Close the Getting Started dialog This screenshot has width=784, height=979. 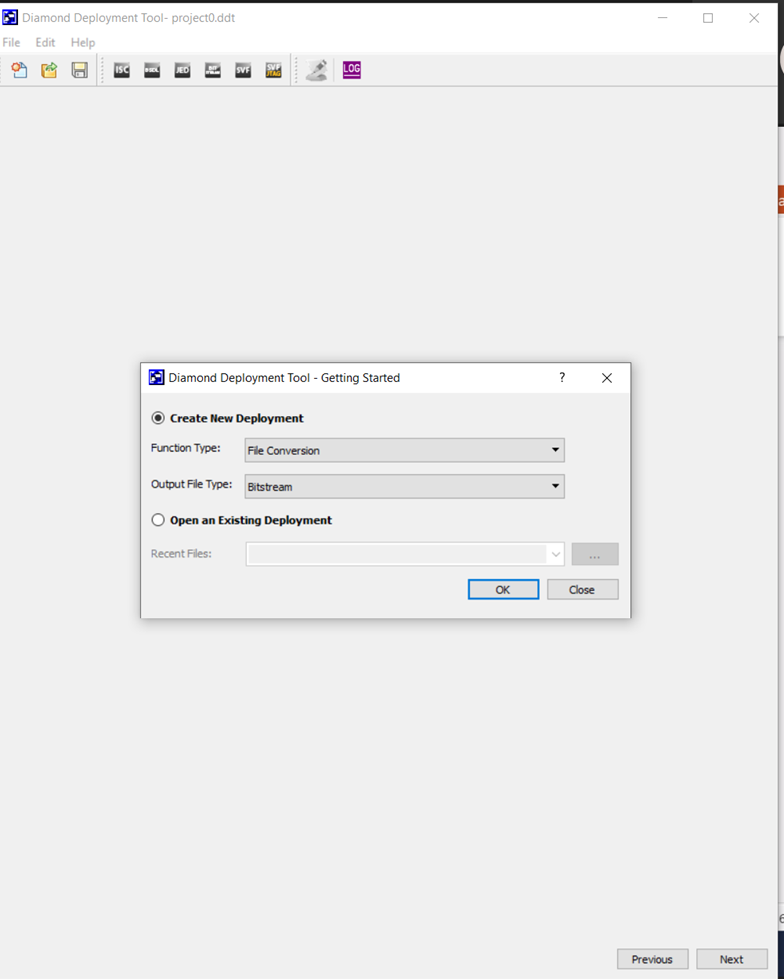(x=607, y=378)
